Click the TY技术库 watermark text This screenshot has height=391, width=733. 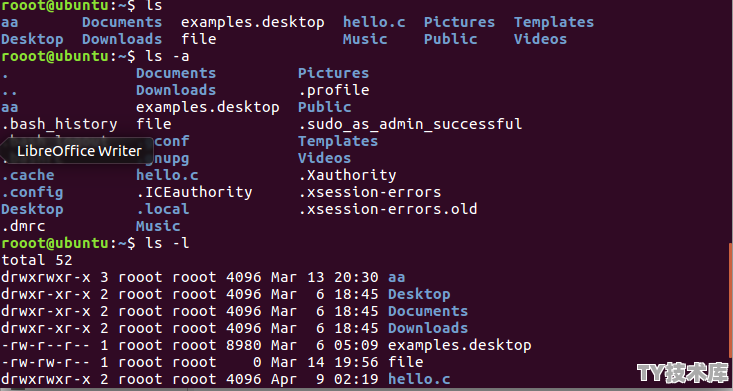coord(683,372)
